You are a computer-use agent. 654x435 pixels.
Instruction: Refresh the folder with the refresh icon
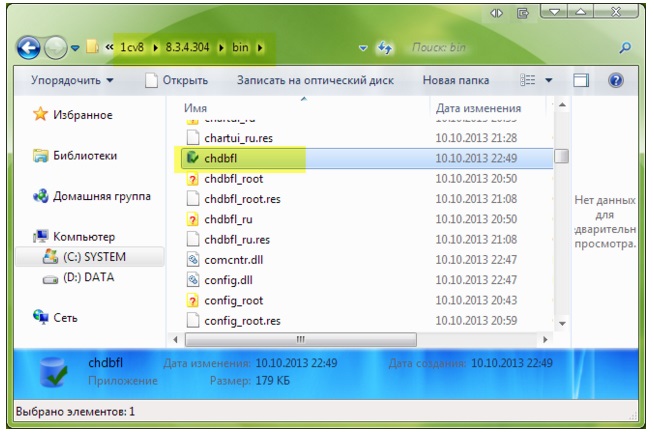point(385,48)
